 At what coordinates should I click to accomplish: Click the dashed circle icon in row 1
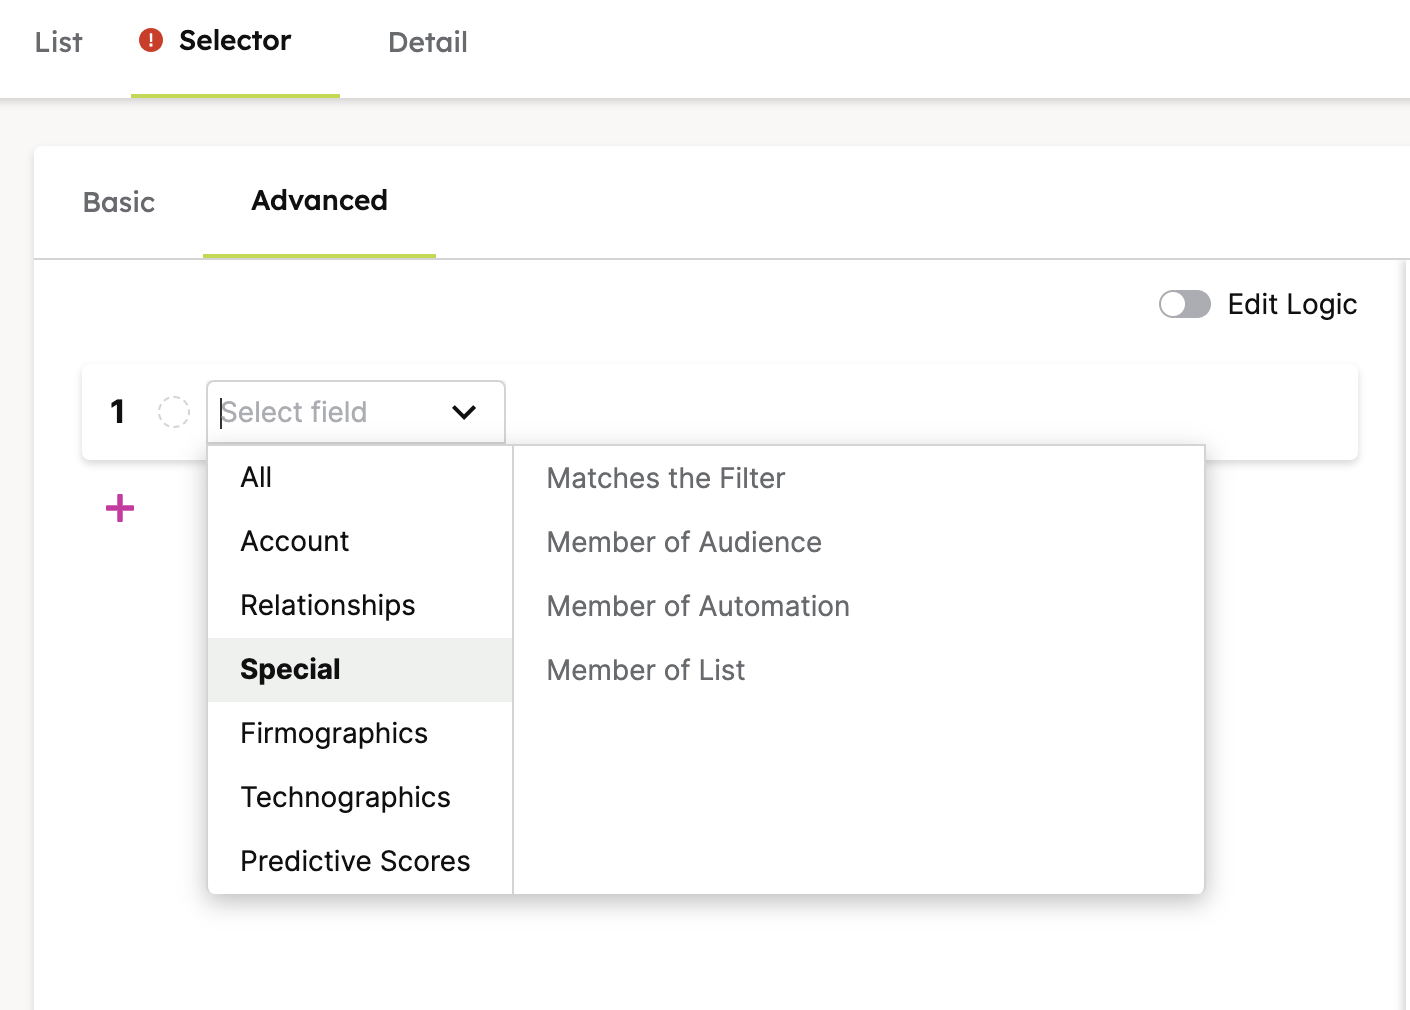point(174,412)
